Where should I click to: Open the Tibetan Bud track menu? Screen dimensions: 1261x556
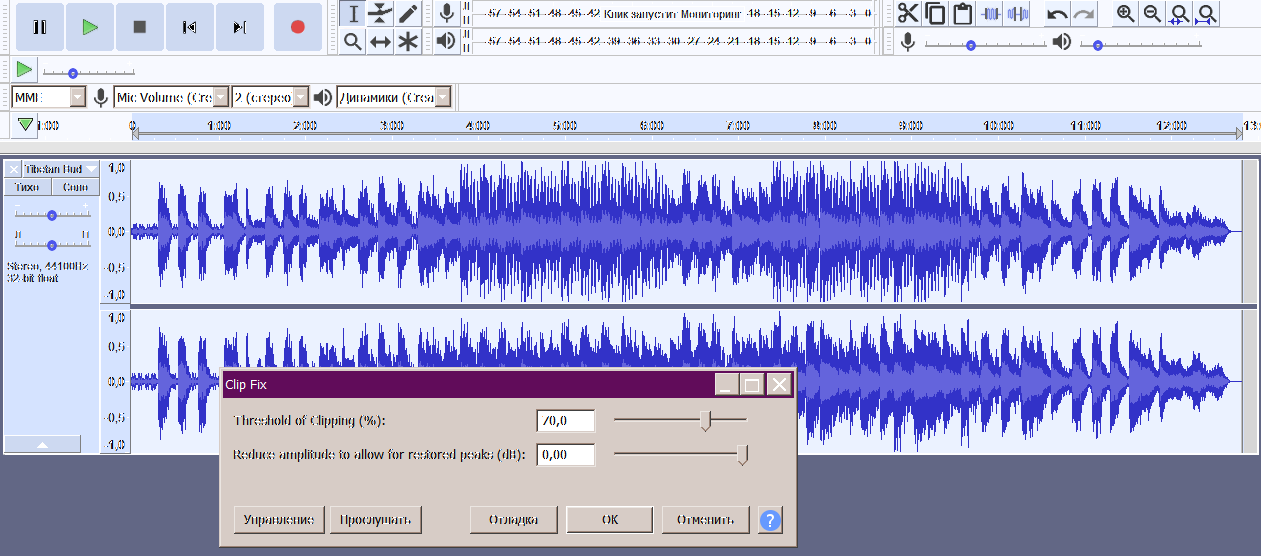pyautogui.click(x=60, y=169)
